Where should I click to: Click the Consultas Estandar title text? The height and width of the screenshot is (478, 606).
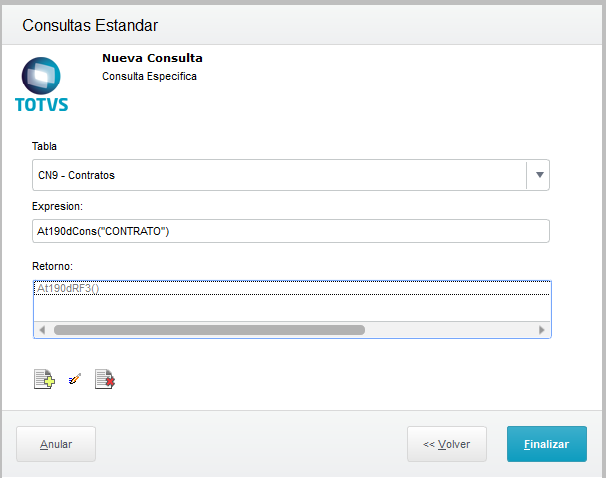(90, 26)
